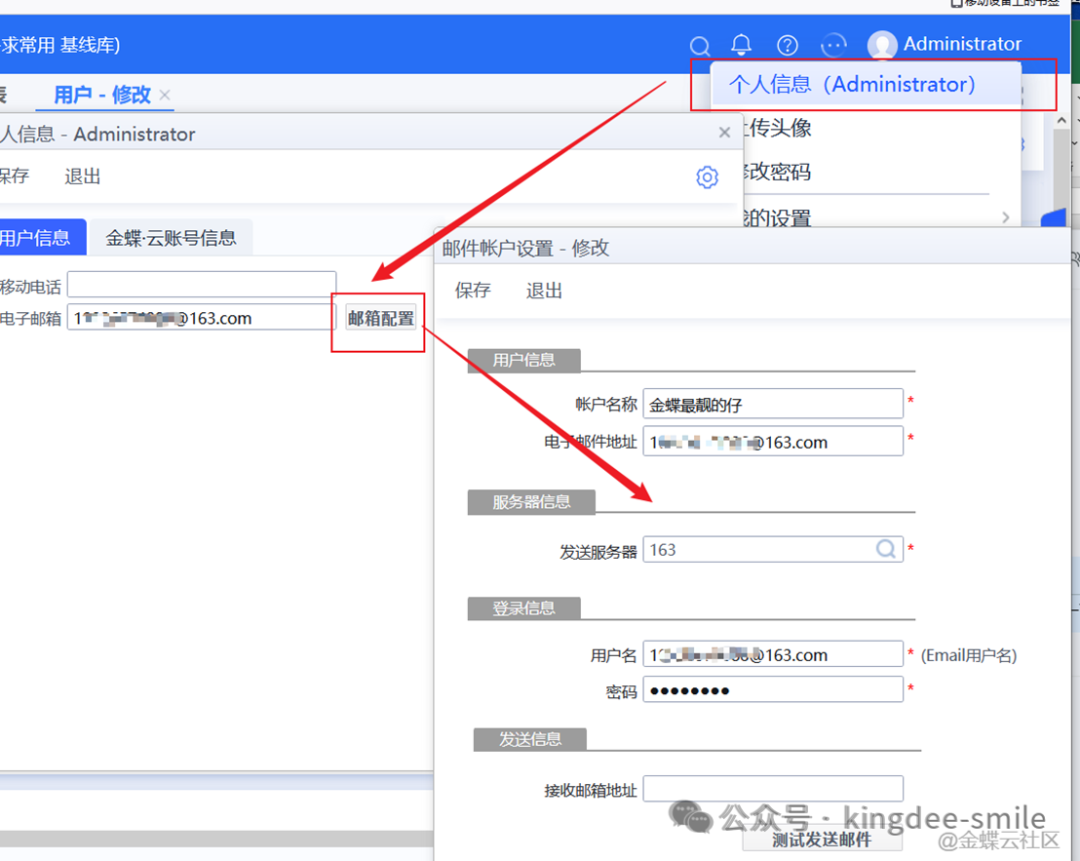Open the gear settings icon in dialog

707,177
